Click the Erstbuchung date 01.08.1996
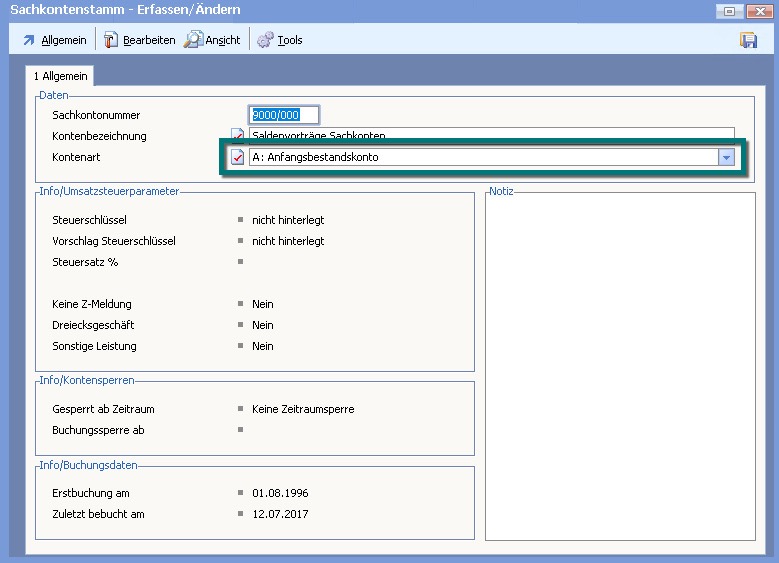 280,493
